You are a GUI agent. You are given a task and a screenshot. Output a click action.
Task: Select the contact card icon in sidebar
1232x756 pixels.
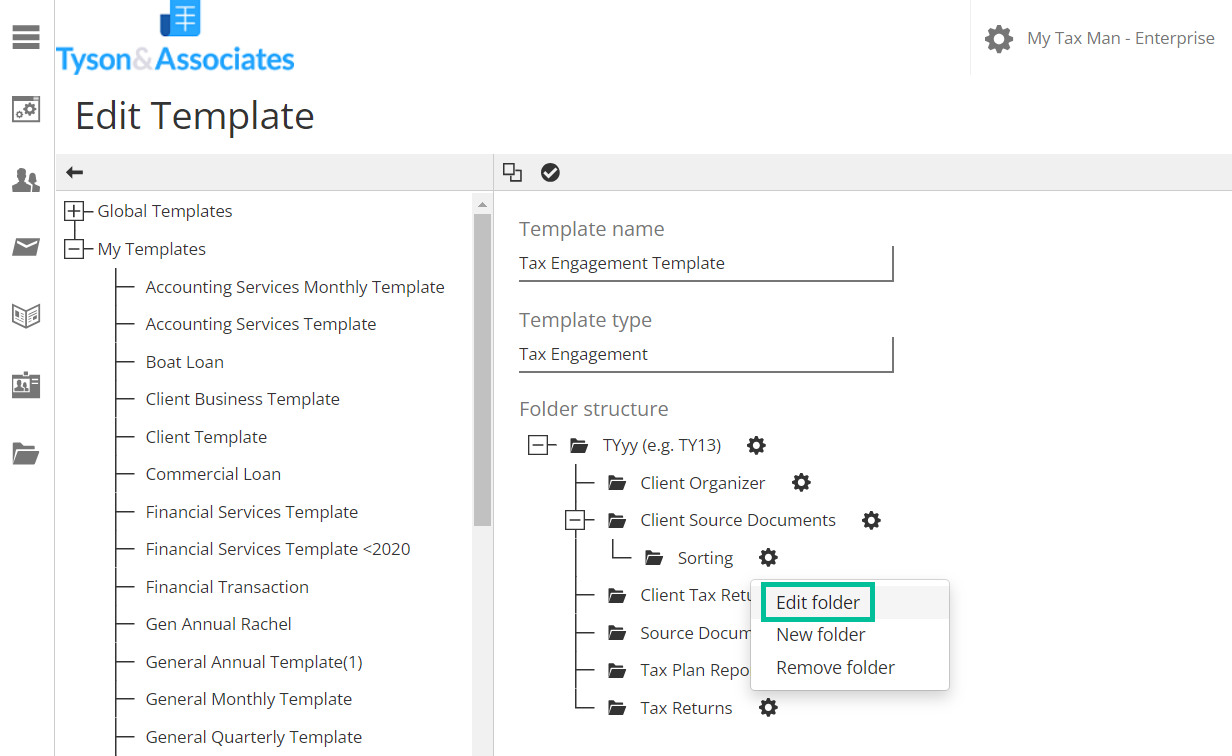[25, 385]
